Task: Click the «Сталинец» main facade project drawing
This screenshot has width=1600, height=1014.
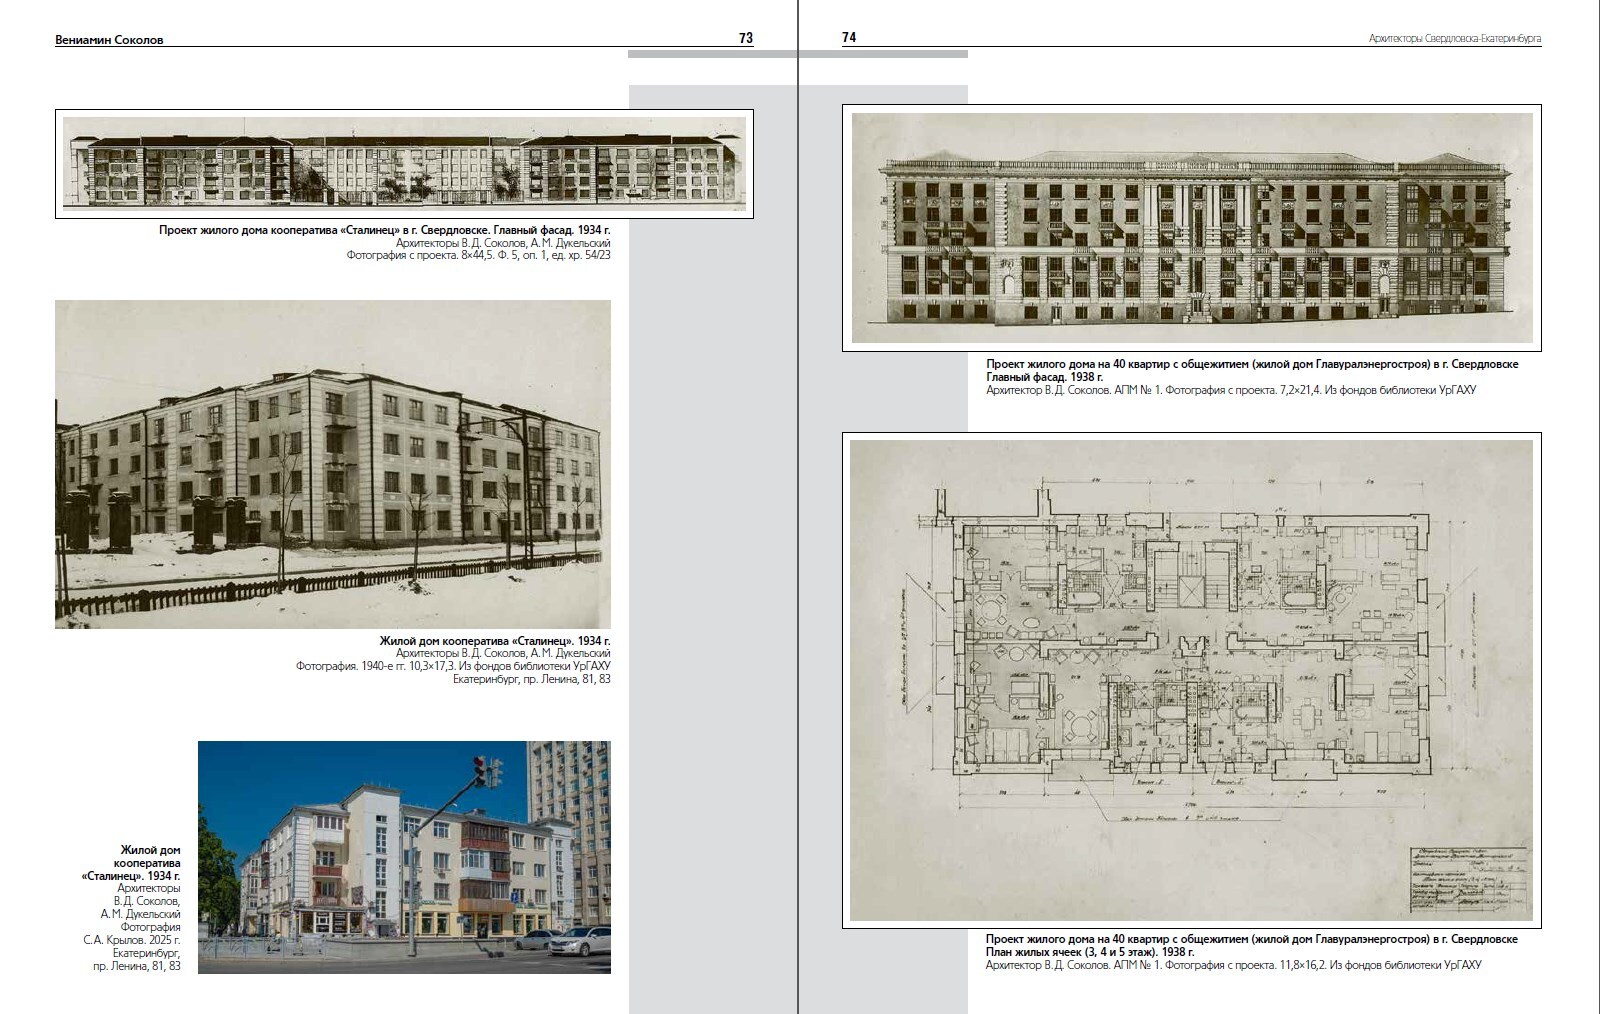Action: 404,163
